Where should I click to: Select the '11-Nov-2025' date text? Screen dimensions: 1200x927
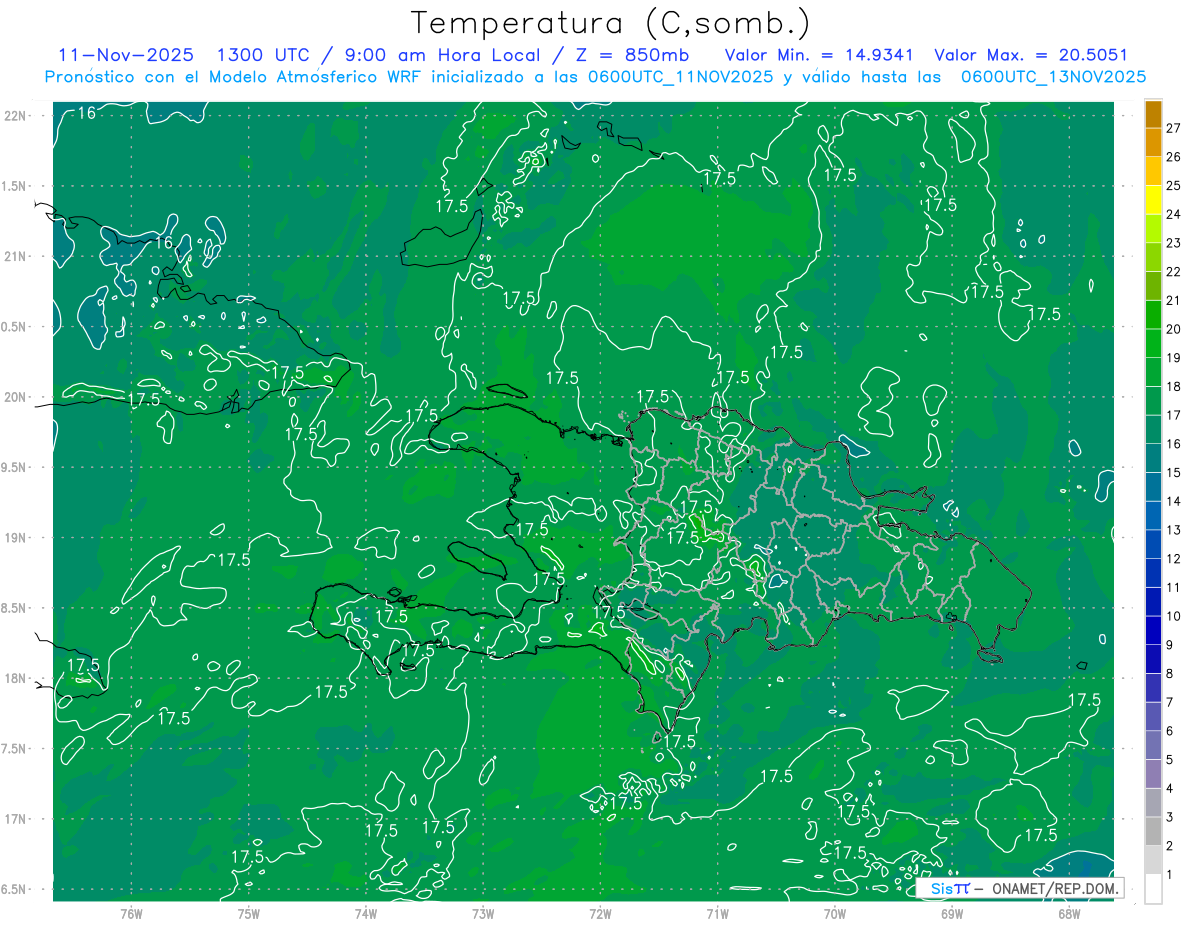(x=126, y=55)
